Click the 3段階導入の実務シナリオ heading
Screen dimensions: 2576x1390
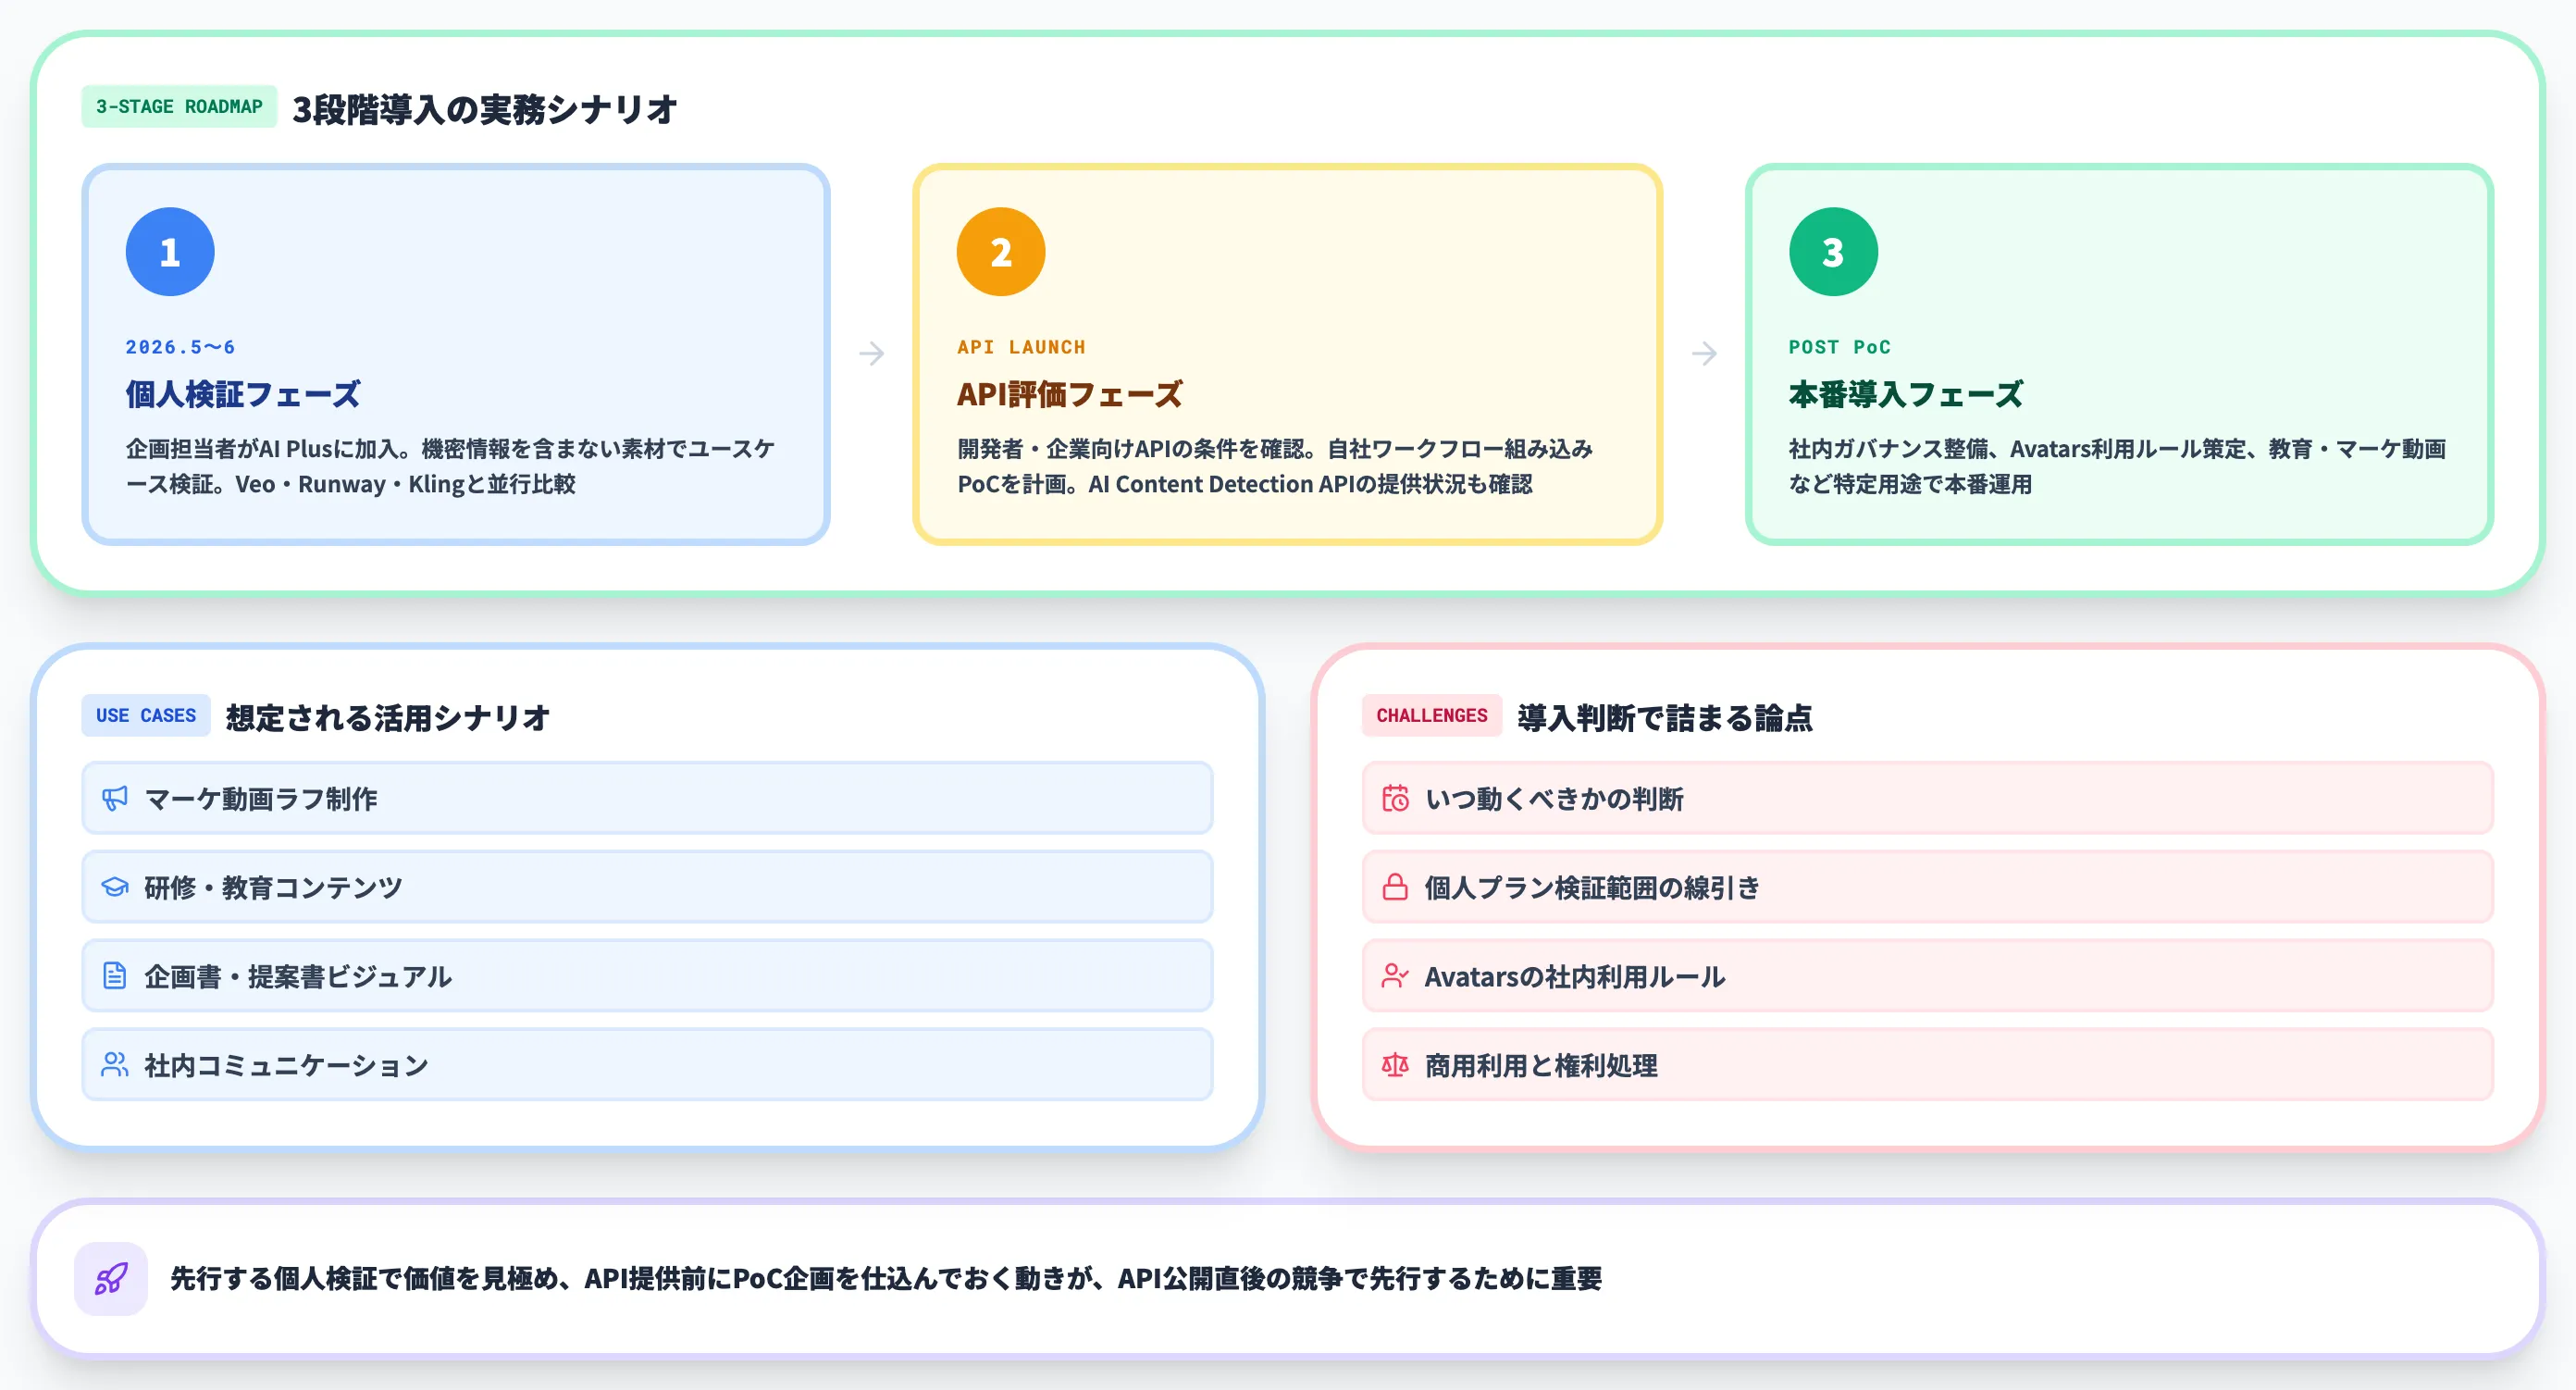(484, 108)
